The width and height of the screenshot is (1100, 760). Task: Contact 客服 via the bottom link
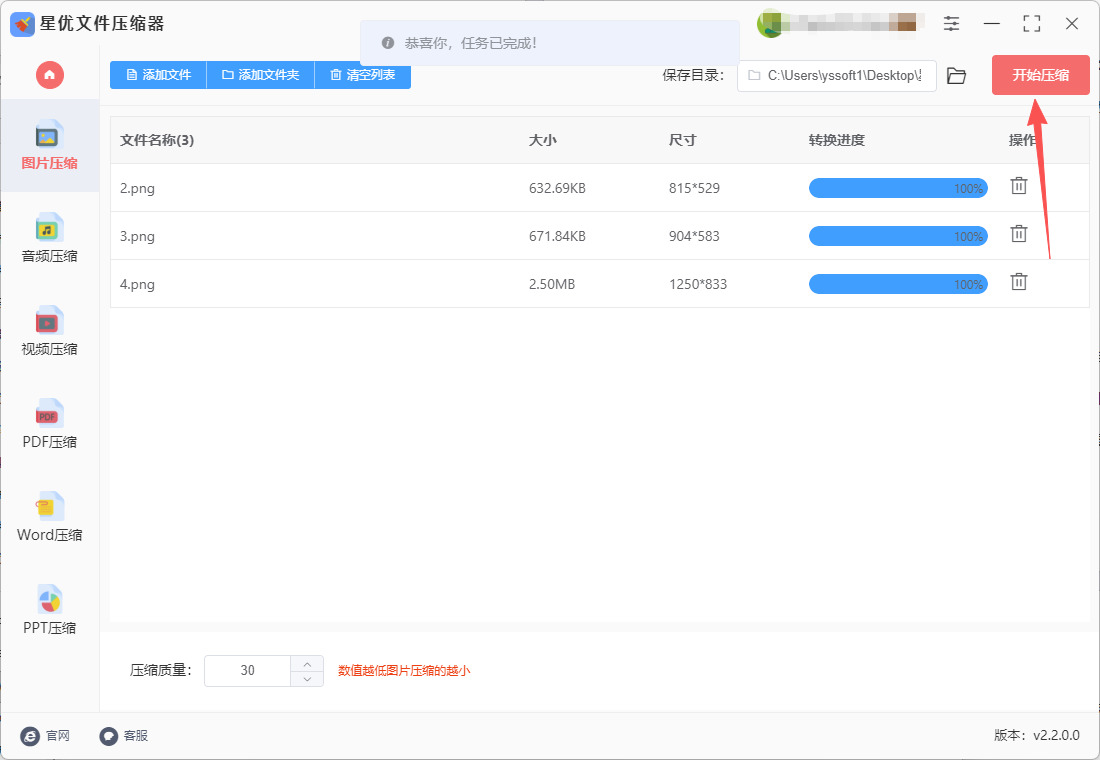pyautogui.click(x=124, y=736)
